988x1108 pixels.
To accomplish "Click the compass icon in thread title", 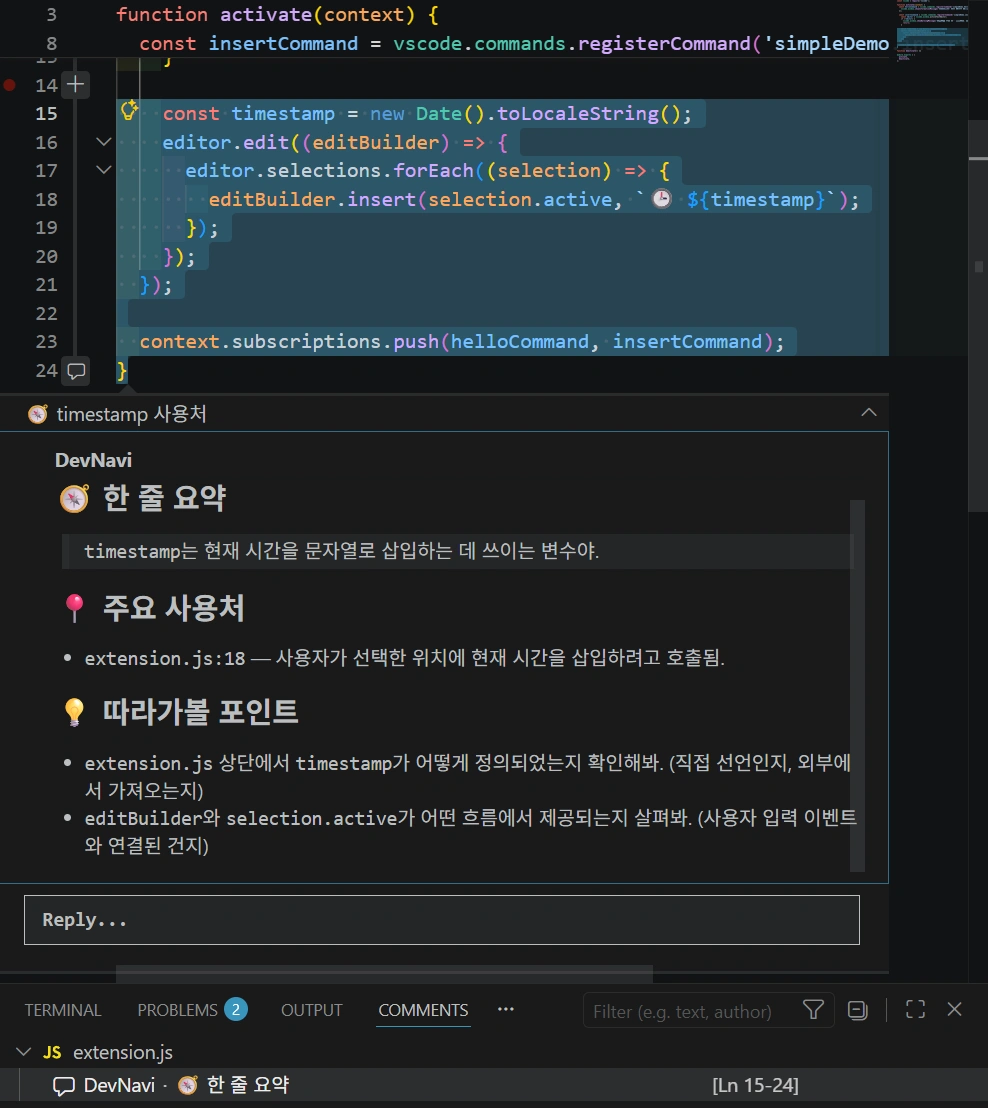I will coord(37,413).
